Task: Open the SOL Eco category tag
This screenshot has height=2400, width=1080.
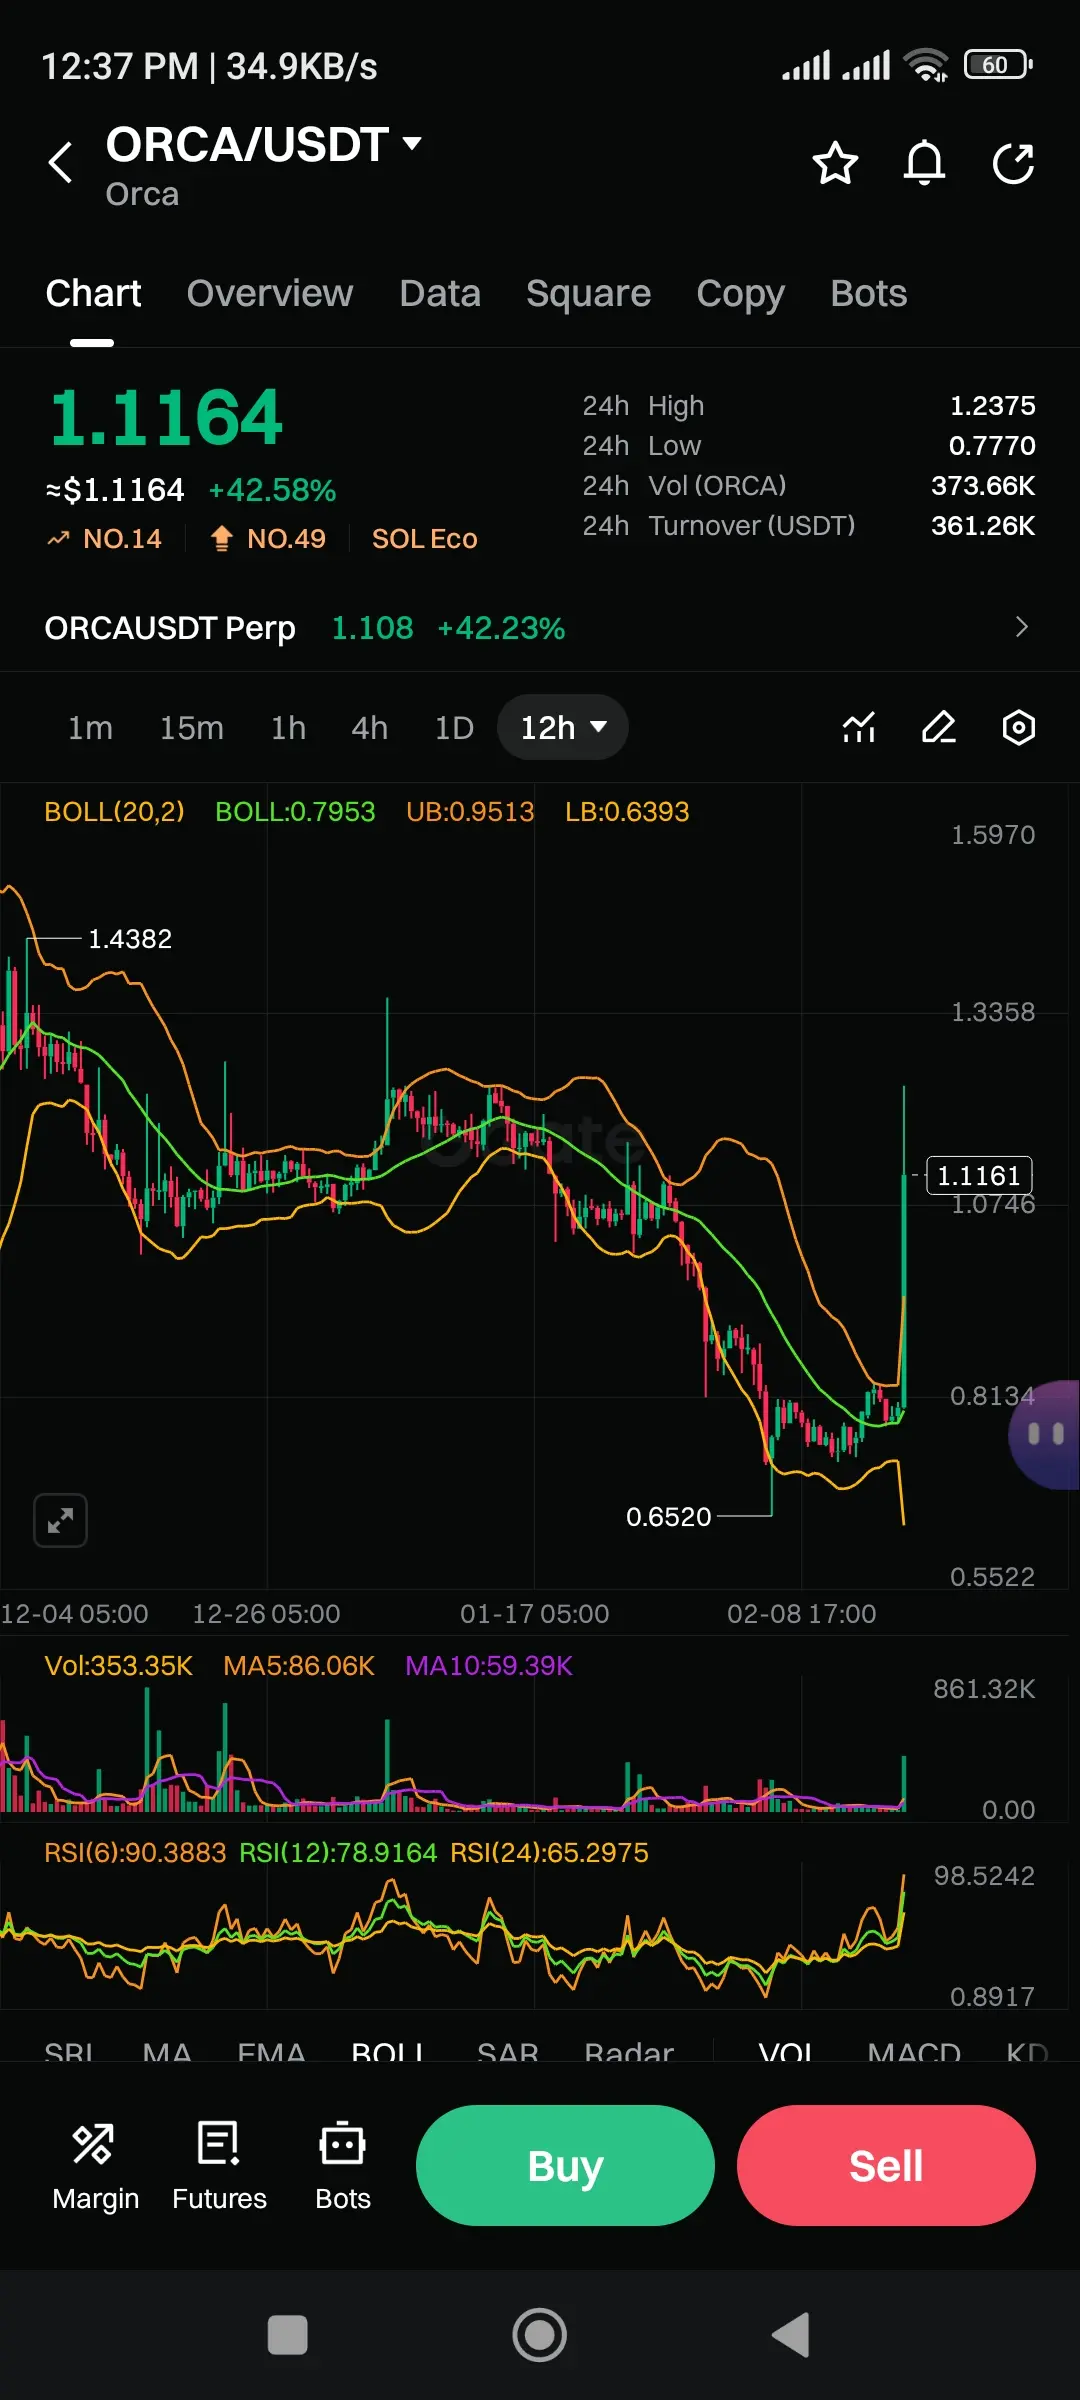Action: 424,538
